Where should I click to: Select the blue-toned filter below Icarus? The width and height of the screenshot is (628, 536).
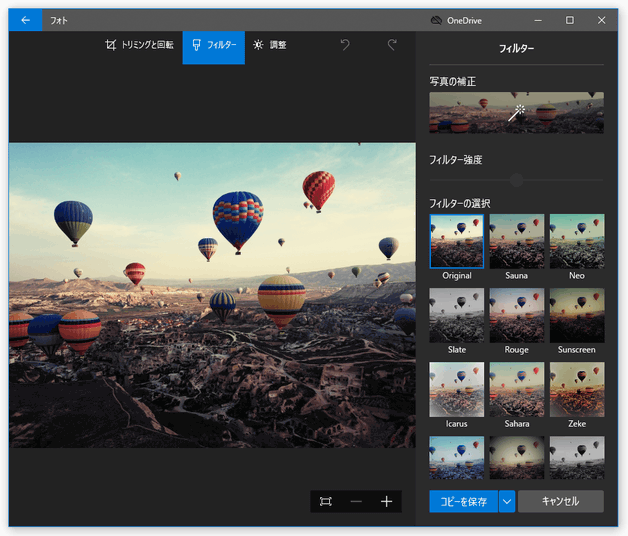tap(457, 457)
